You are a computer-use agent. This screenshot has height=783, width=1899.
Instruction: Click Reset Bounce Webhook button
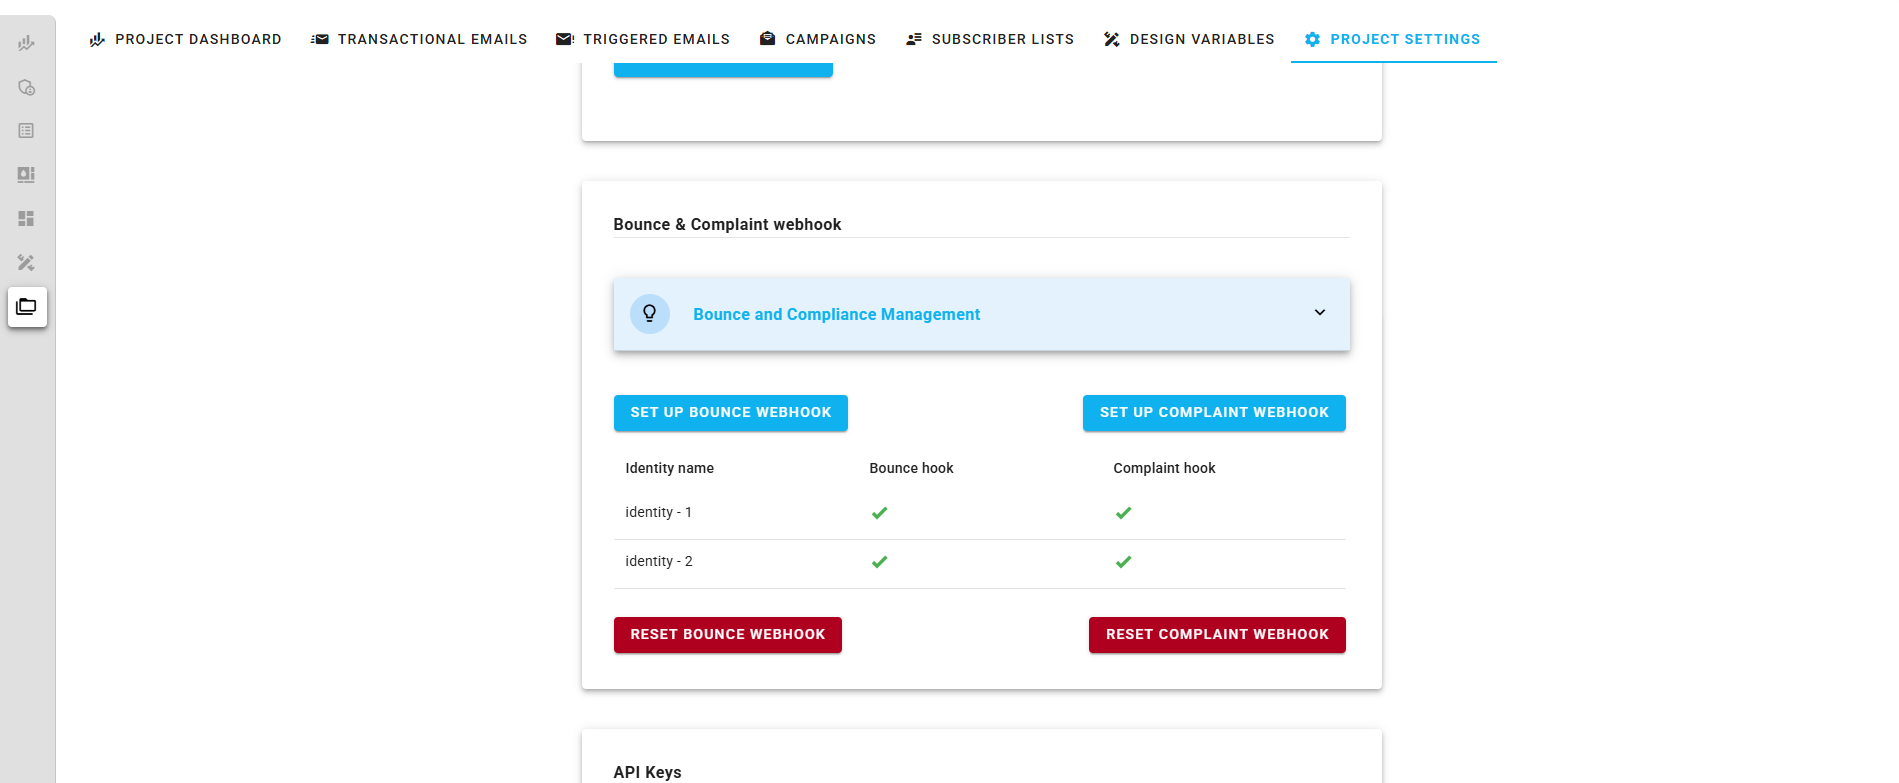point(727,635)
